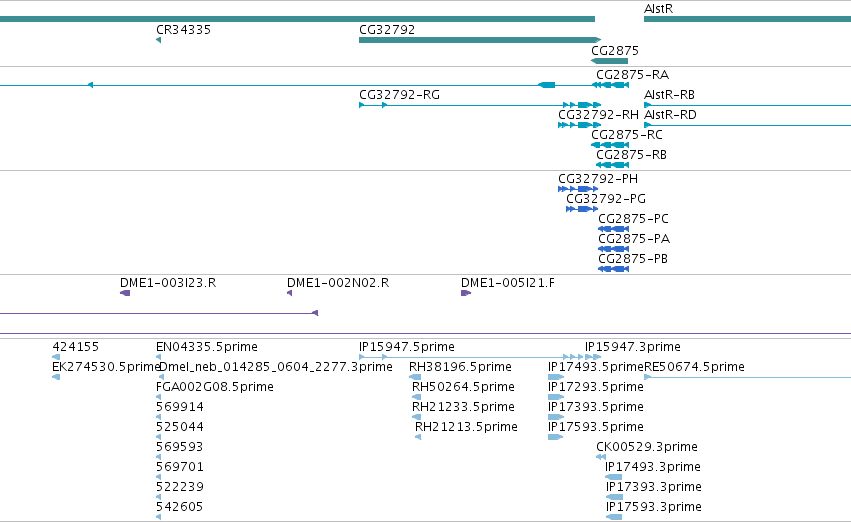Click the IP17593.5prime EST marker
851x522 pixels.
click(556, 437)
